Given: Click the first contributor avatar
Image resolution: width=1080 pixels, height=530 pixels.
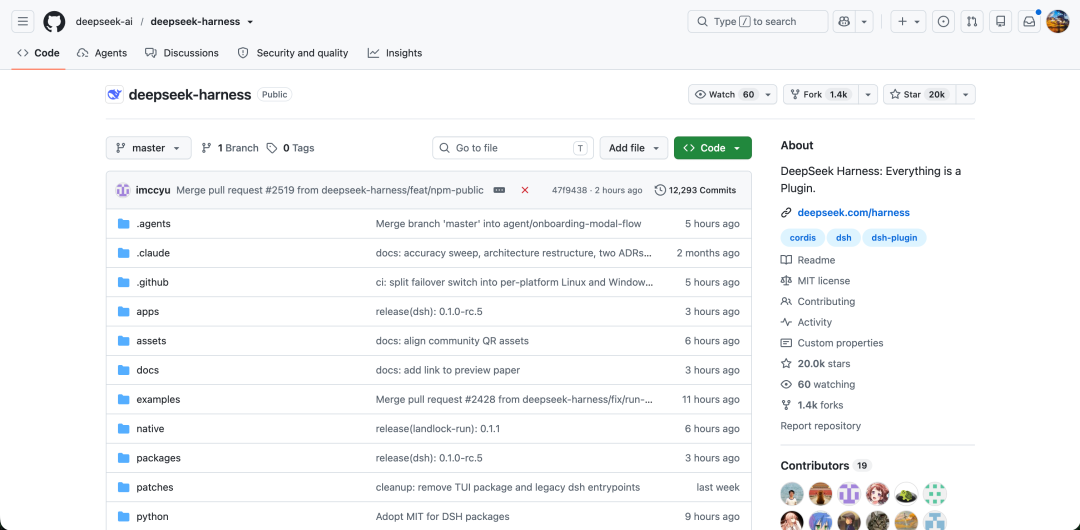Looking at the screenshot, I should click(x=792, y=493).
